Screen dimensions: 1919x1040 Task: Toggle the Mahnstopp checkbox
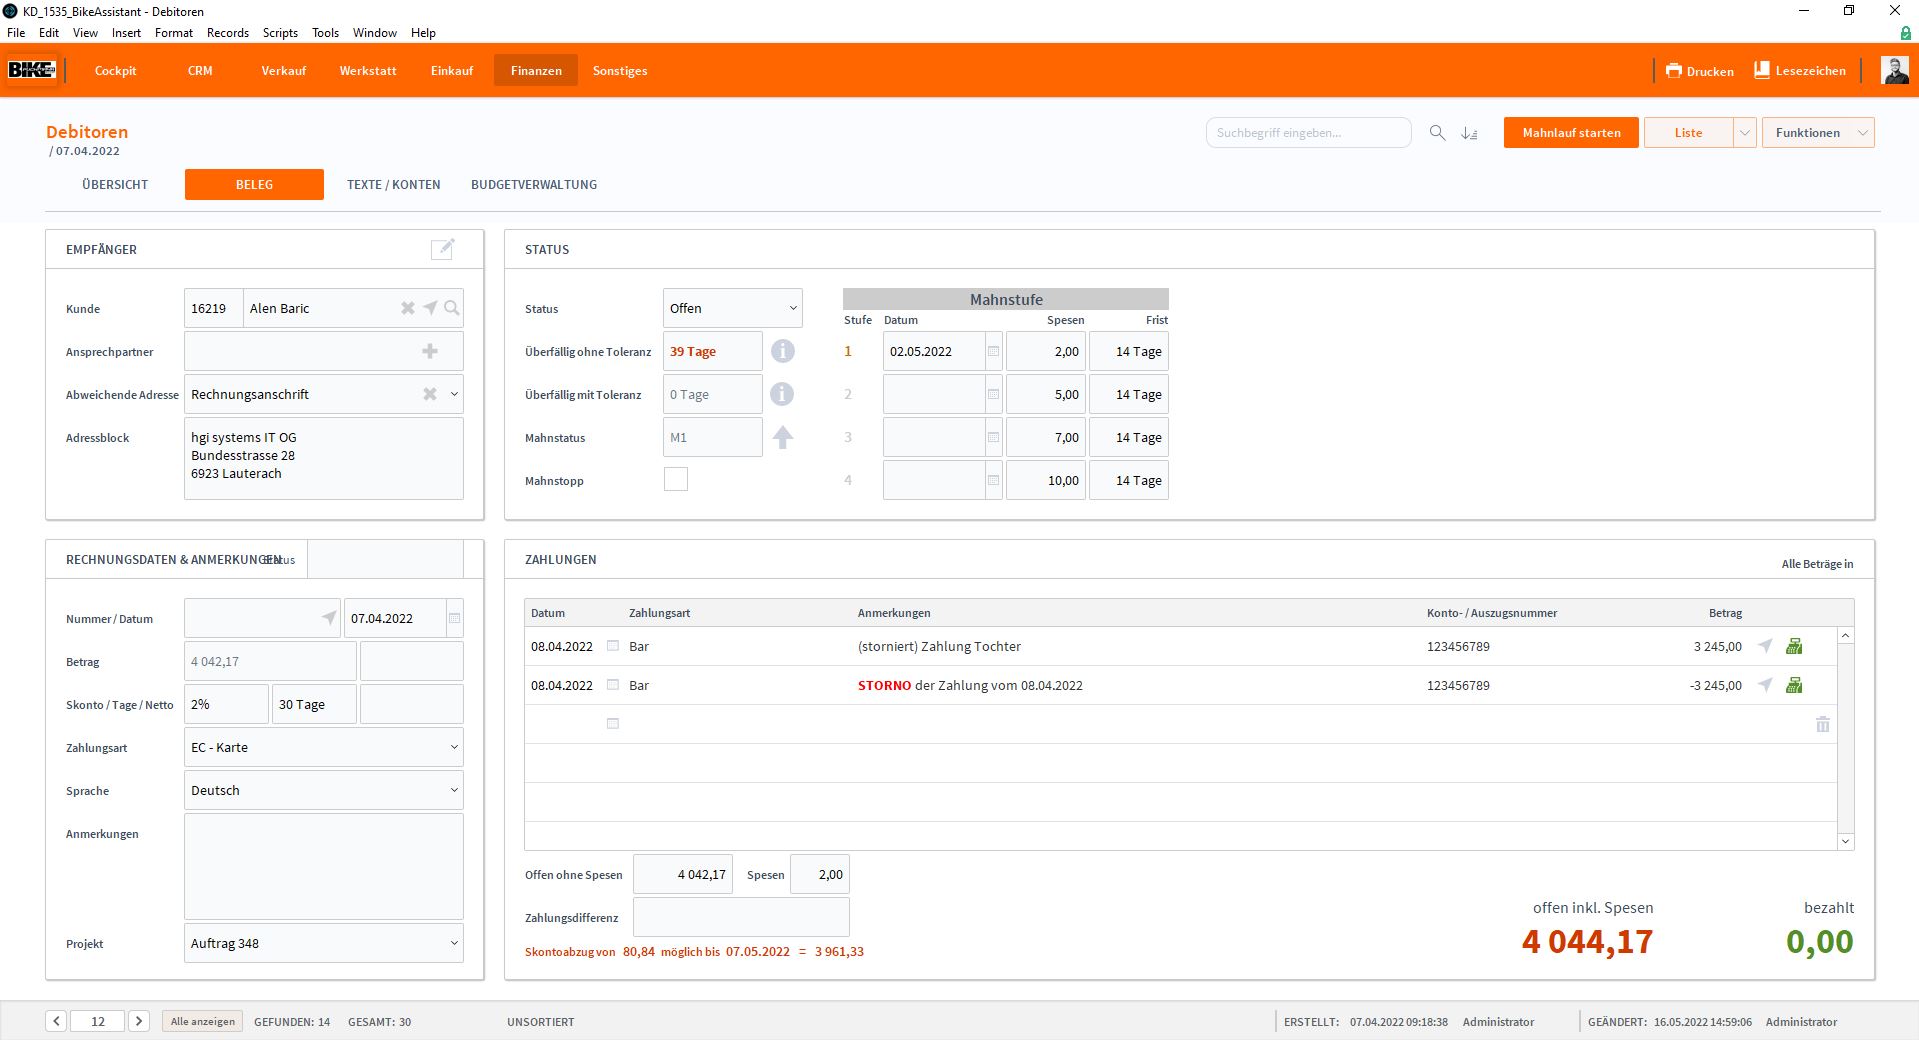(676, 480)
